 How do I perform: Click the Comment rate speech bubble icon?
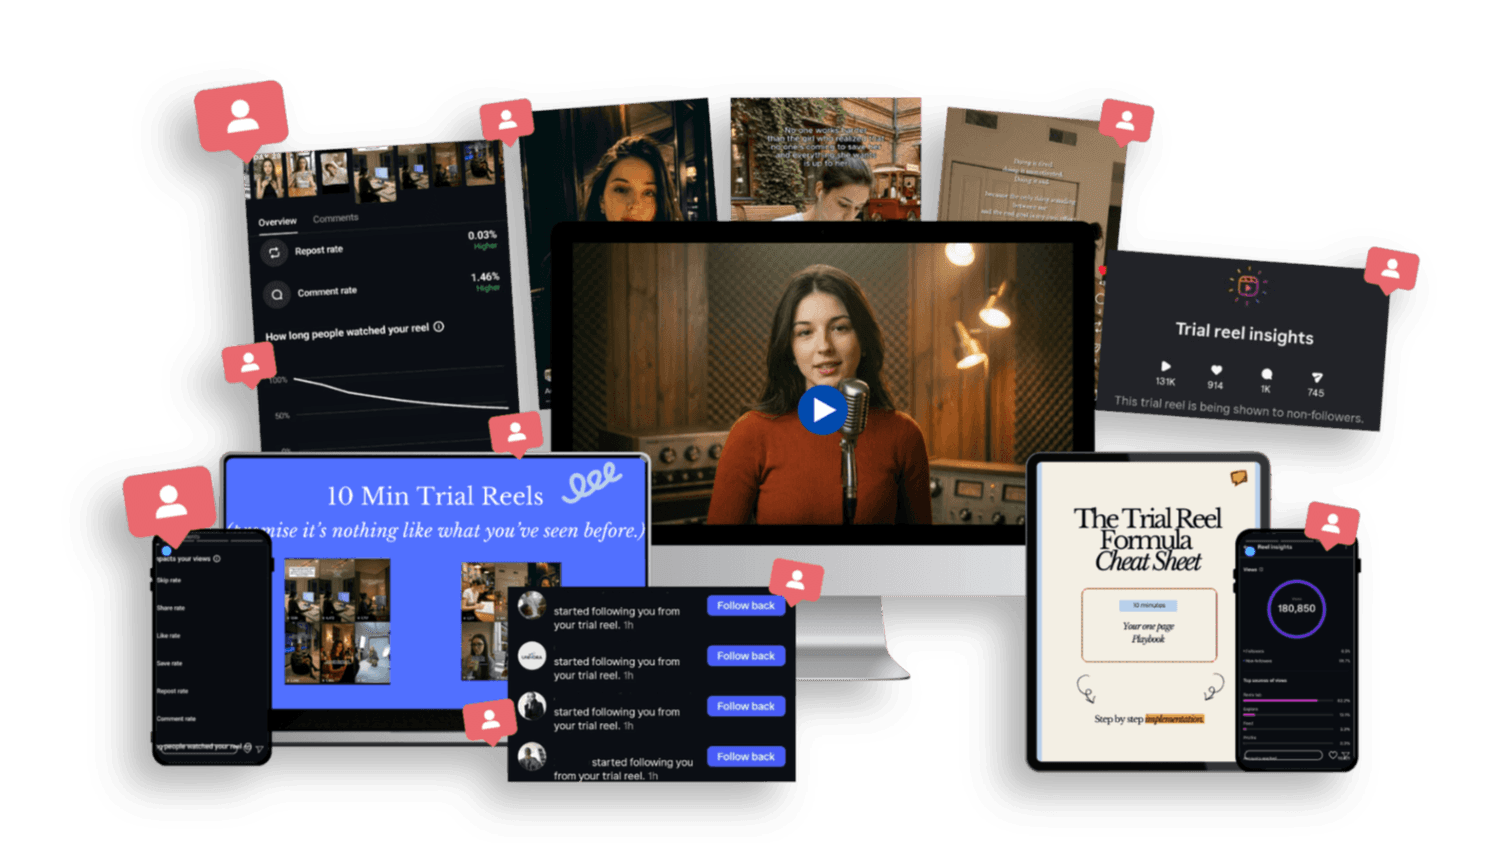[x=277, y=295]
